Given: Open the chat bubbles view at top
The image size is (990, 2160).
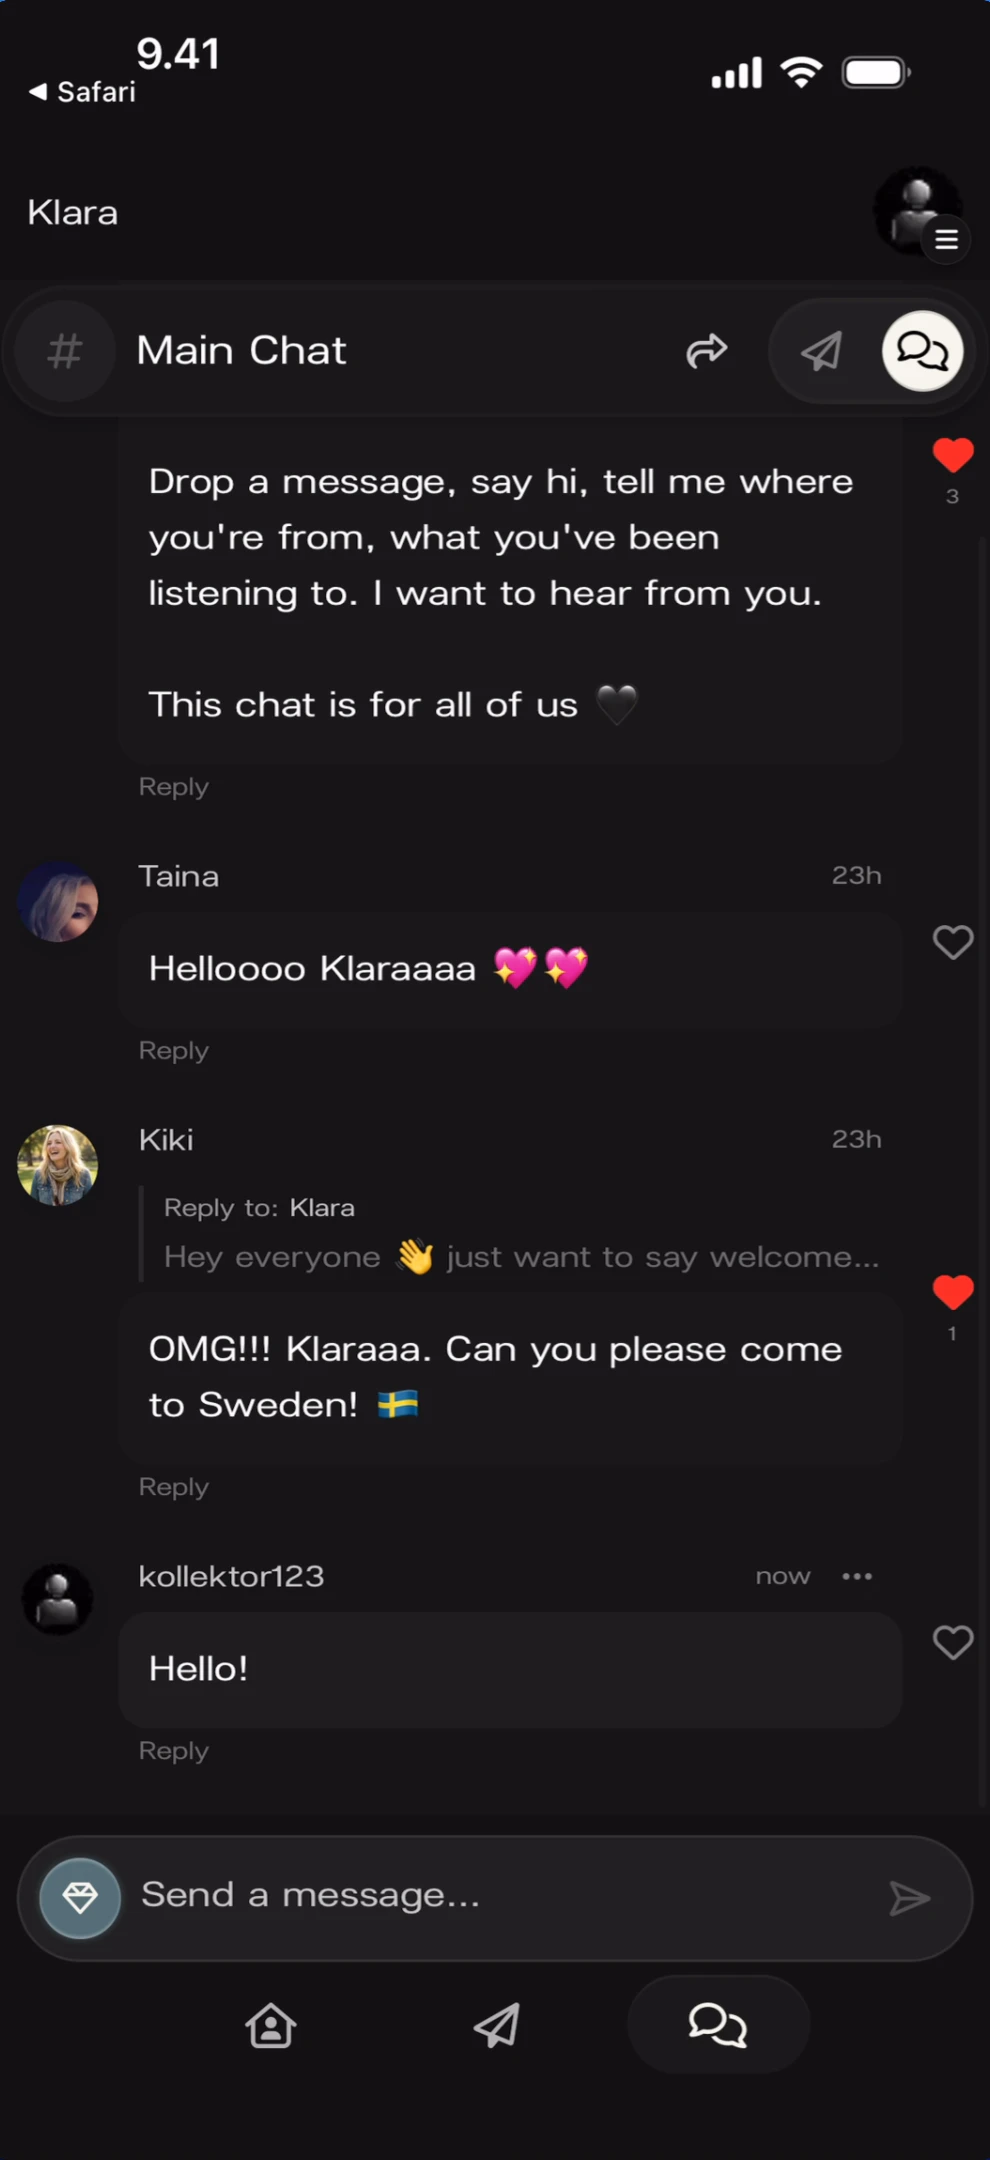Looking at the screenshot, I should point(921,351).
